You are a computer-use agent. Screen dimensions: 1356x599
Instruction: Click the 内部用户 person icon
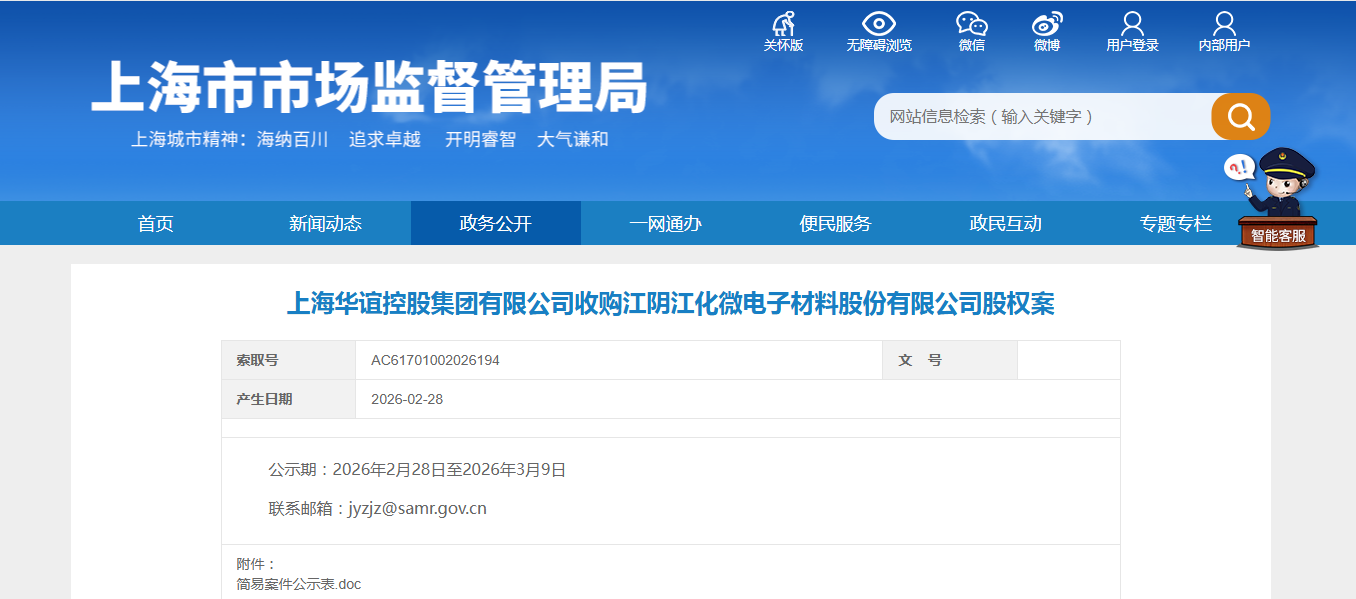pyautogui.click(x=1224, y=23)
